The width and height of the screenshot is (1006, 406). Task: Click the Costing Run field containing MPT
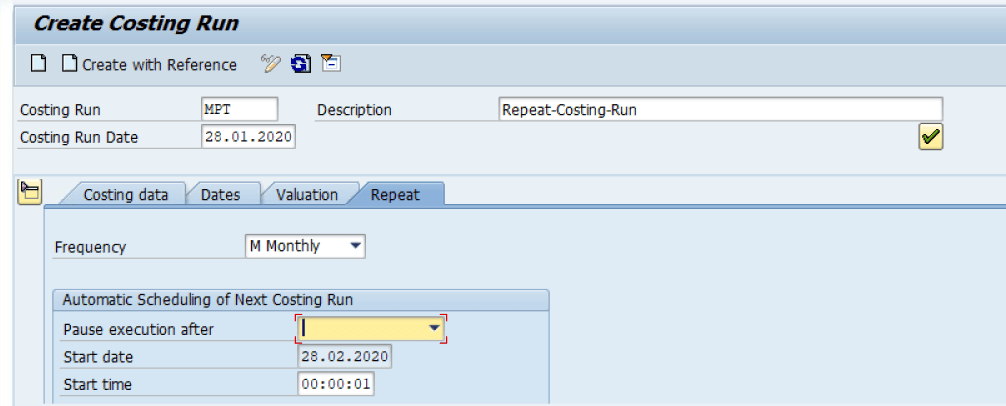(239, 110)
